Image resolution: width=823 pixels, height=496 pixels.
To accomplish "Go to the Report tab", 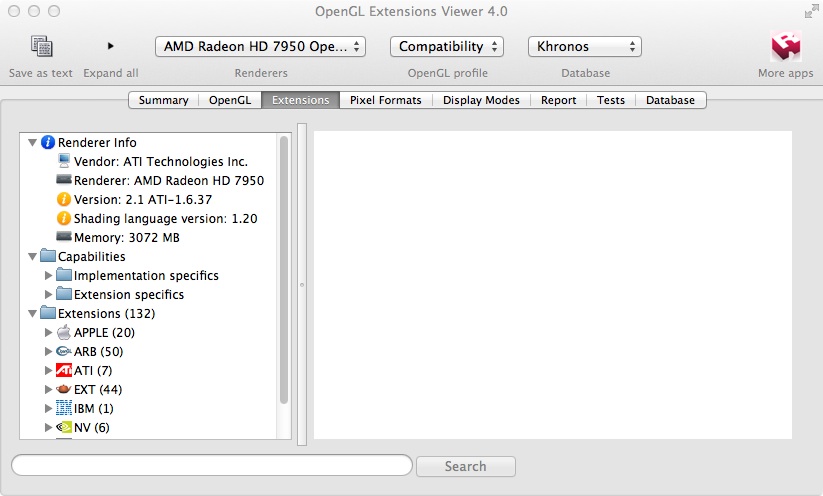I will [558, 100].
